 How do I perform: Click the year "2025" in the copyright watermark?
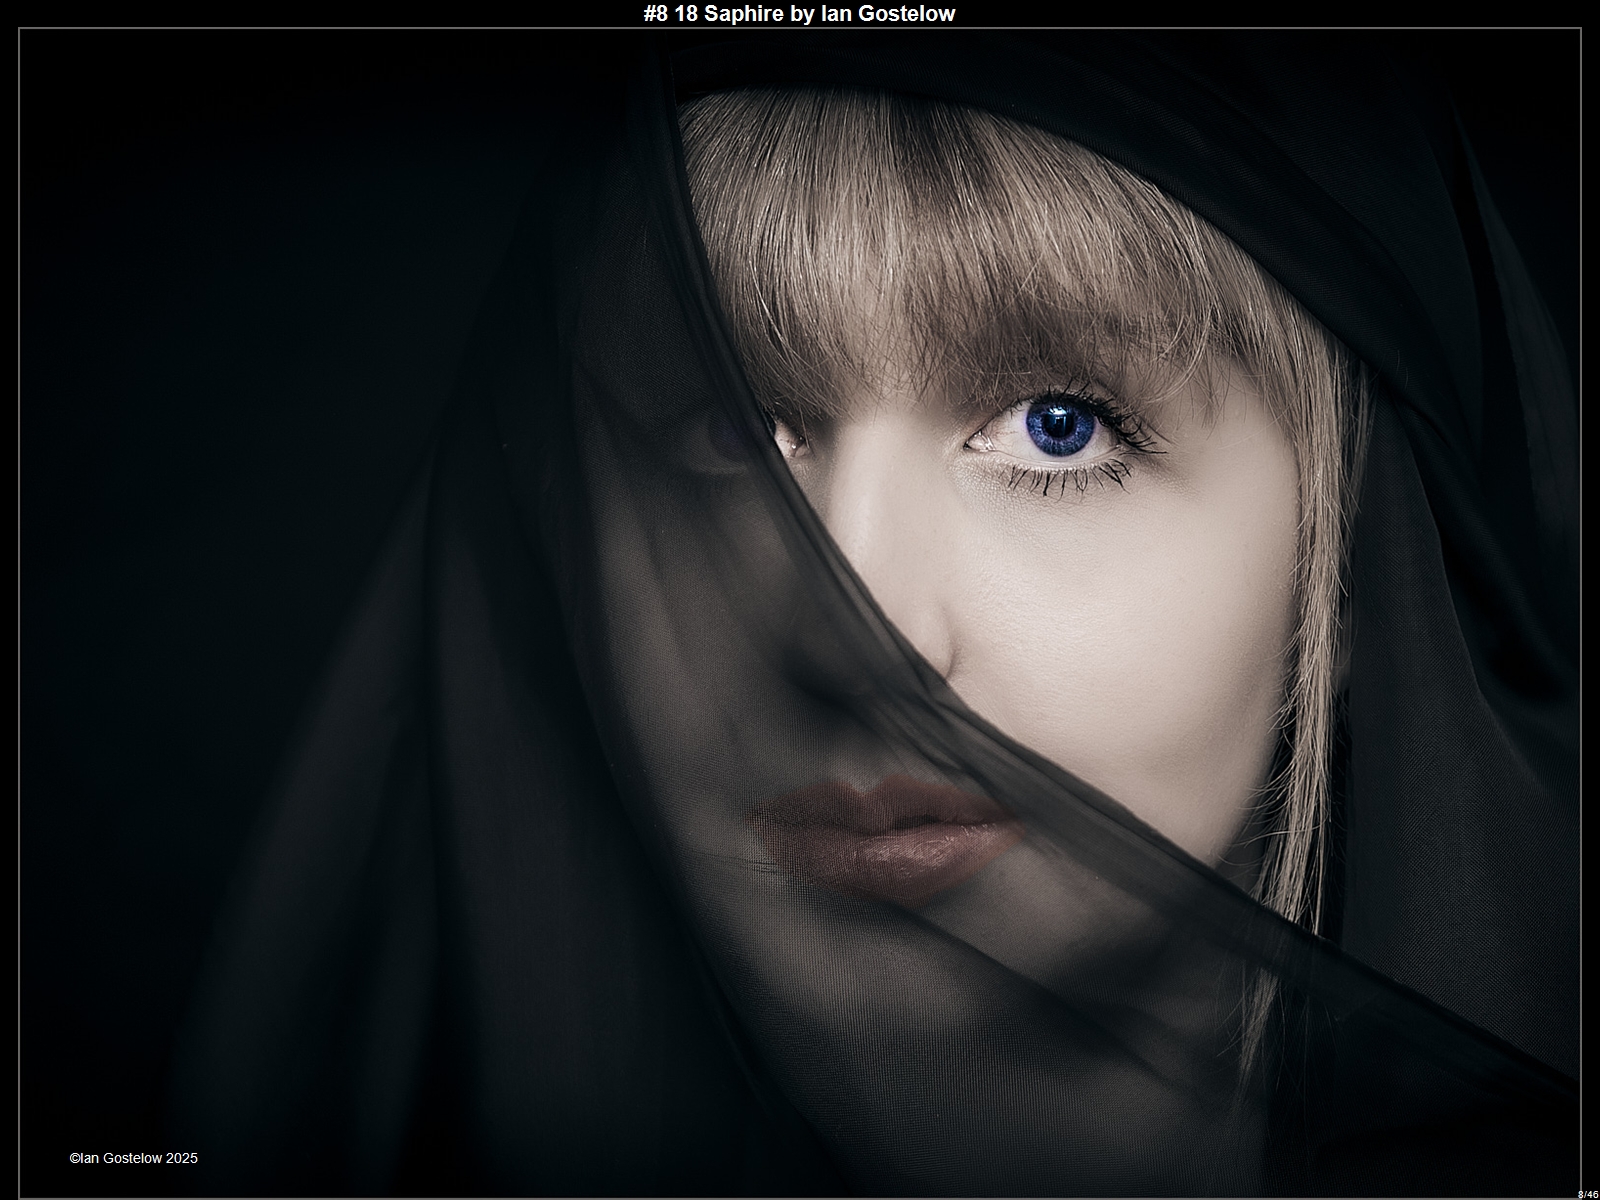coord(182,1158)
